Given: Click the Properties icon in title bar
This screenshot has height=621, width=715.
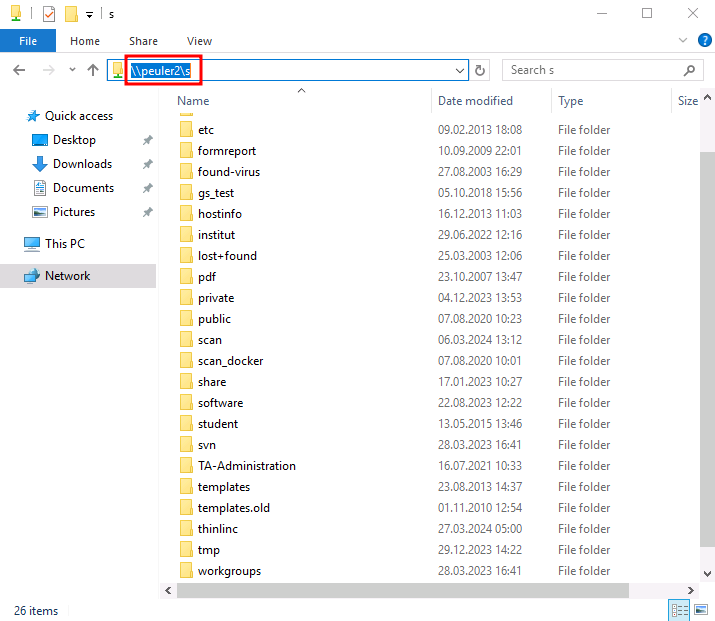Looking at the screenshot, I should click(x=49, y=14).
